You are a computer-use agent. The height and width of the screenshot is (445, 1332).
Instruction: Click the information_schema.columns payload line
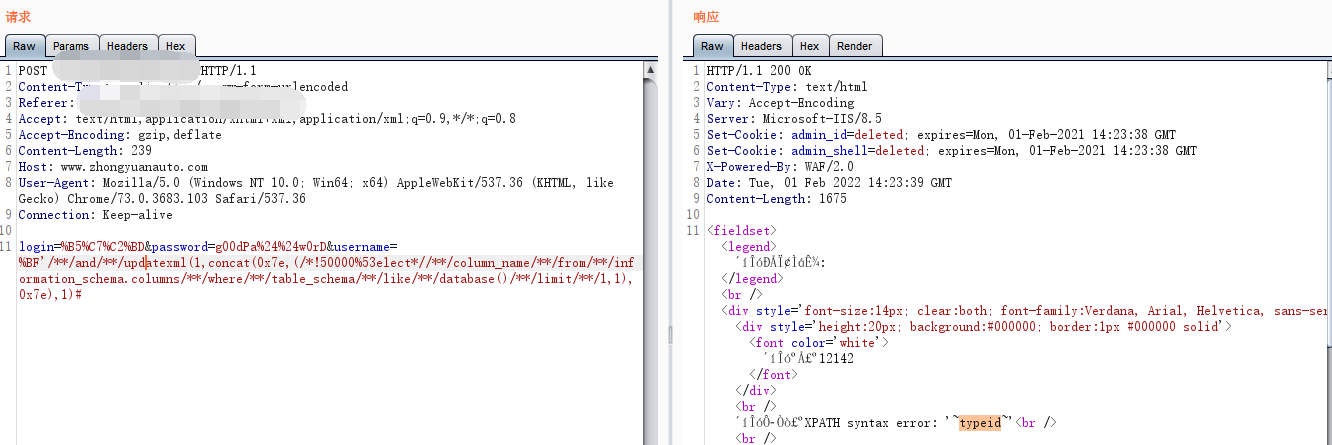[x=325, y=279]
